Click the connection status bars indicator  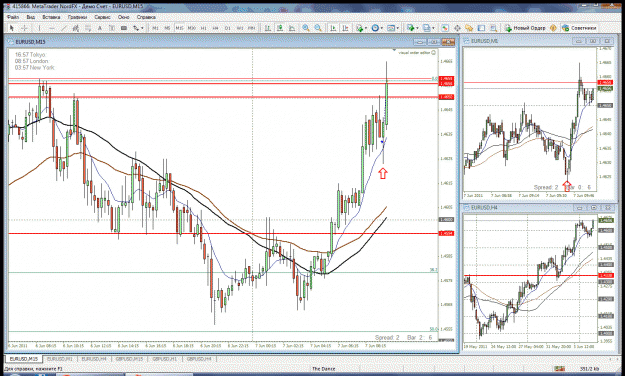click(x=560, y=369)
